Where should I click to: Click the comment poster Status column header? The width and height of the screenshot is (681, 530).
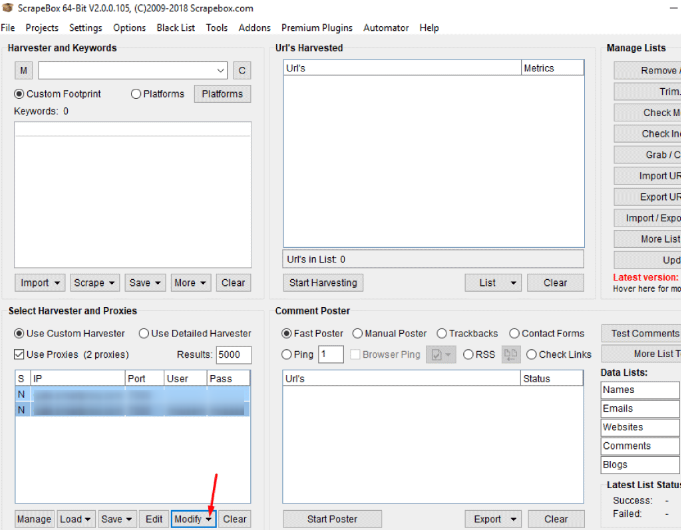[x=551, y=378]
